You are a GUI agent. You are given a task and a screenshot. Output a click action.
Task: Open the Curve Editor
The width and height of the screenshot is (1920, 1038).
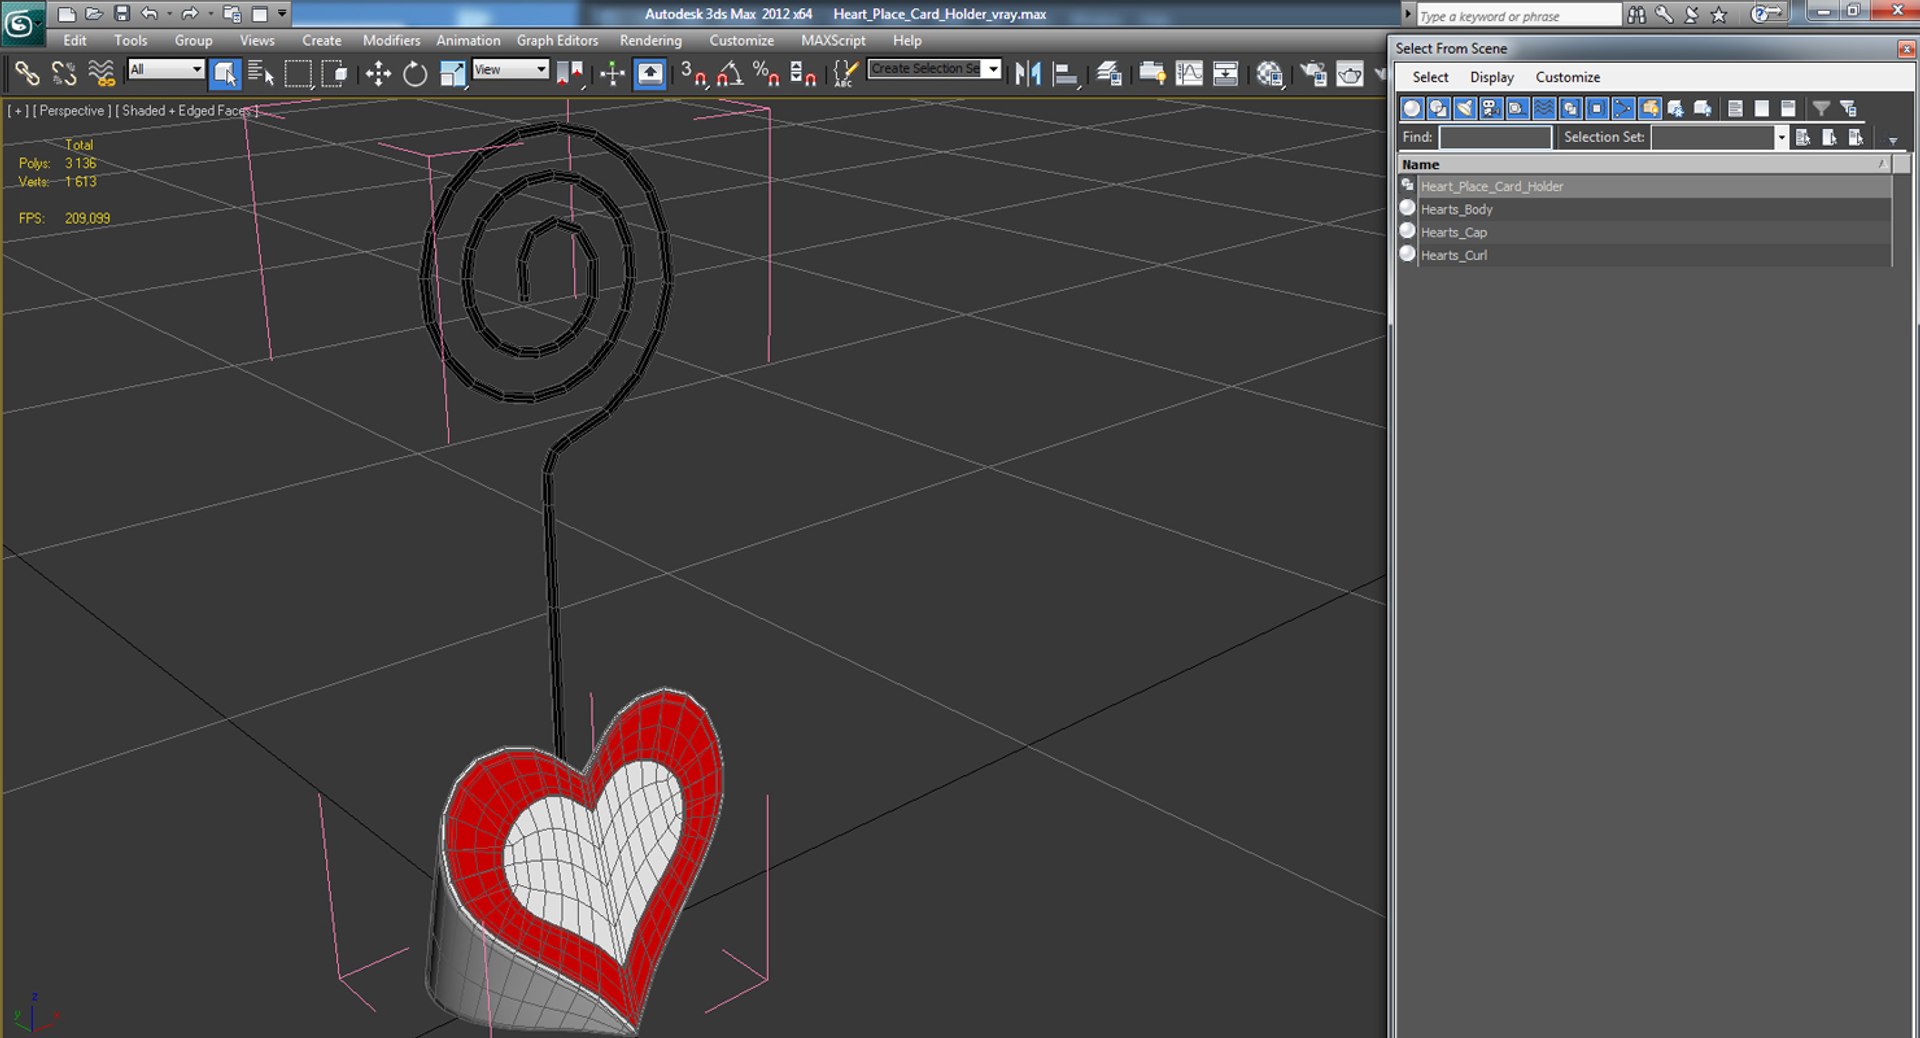click(x=1189, y=73)
